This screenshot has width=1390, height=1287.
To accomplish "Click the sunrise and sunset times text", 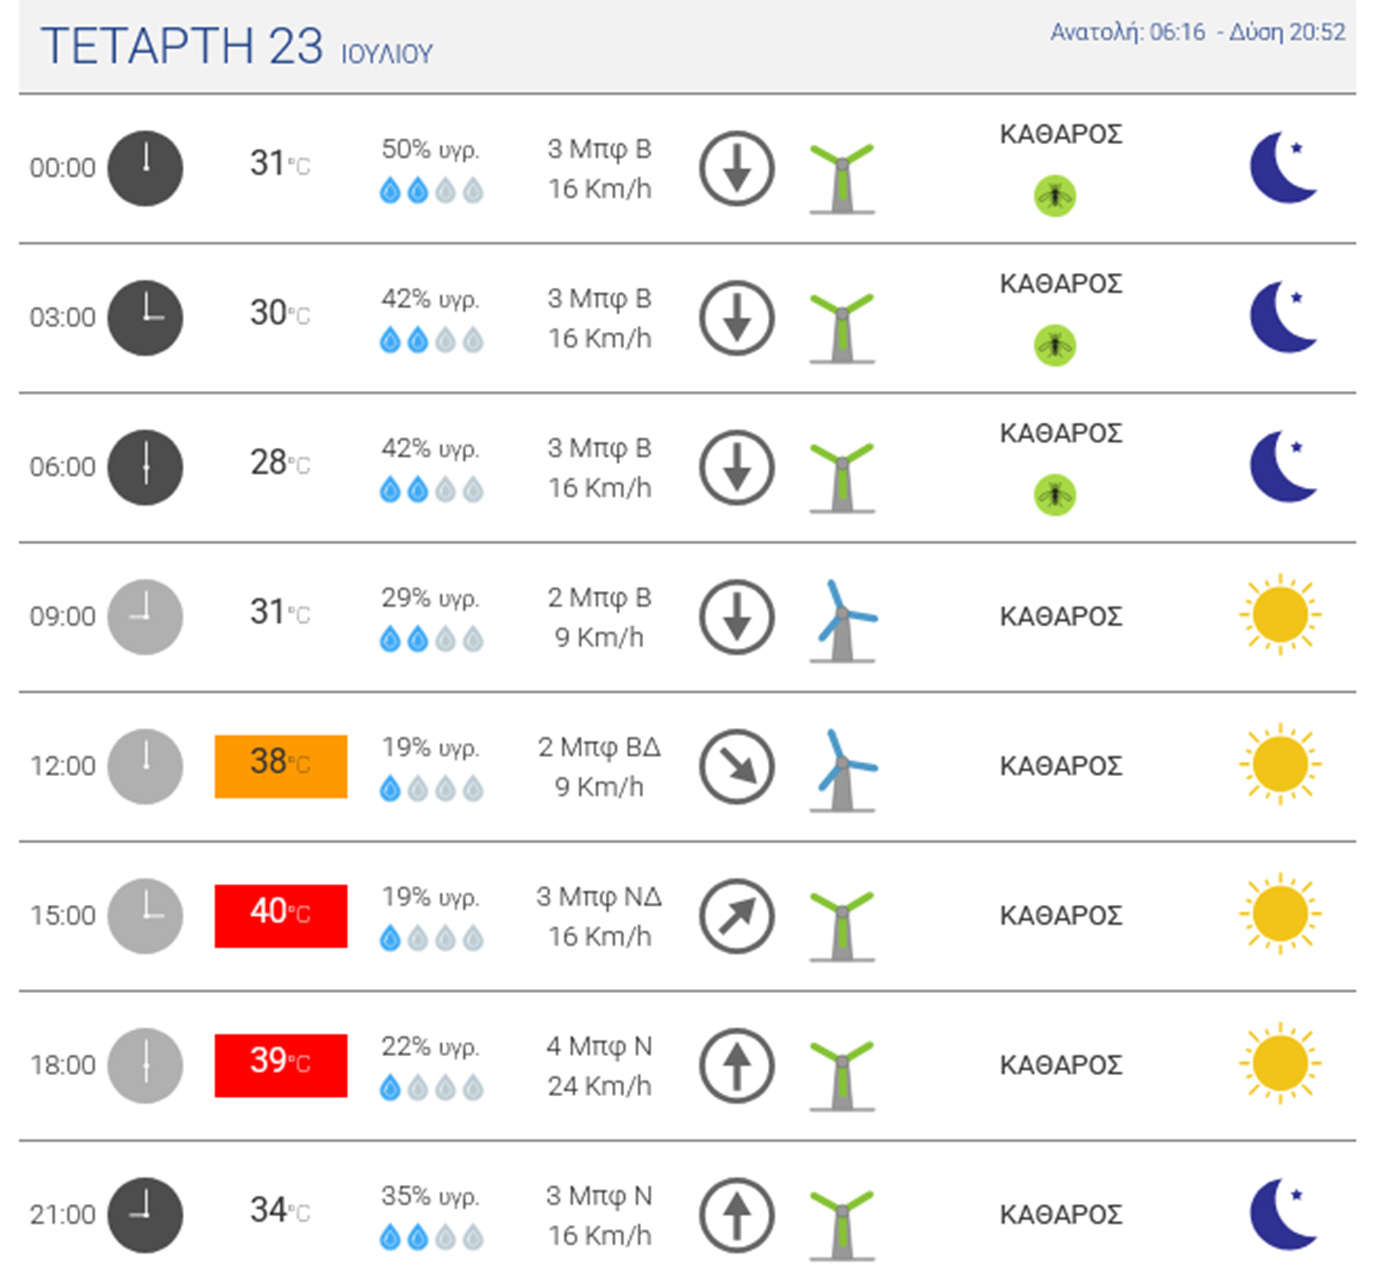I will click(x=1197, y=33).
